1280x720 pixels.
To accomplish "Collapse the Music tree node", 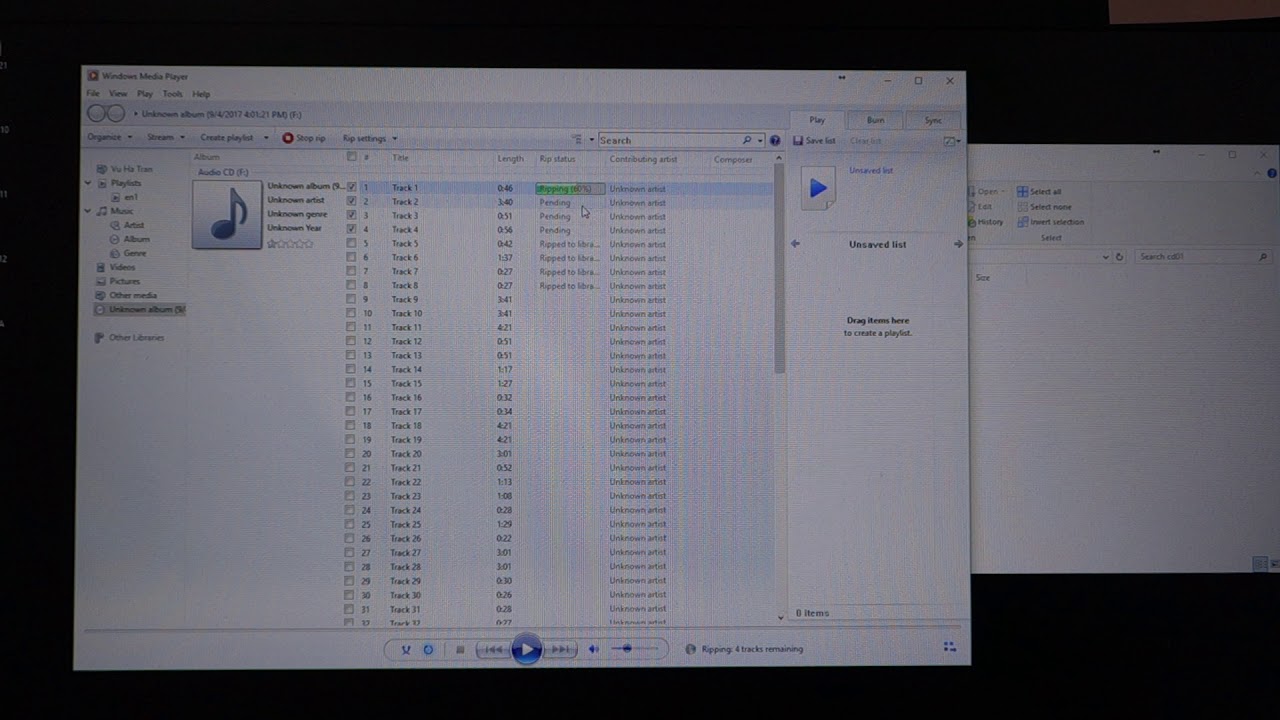I will click(88, 212).
